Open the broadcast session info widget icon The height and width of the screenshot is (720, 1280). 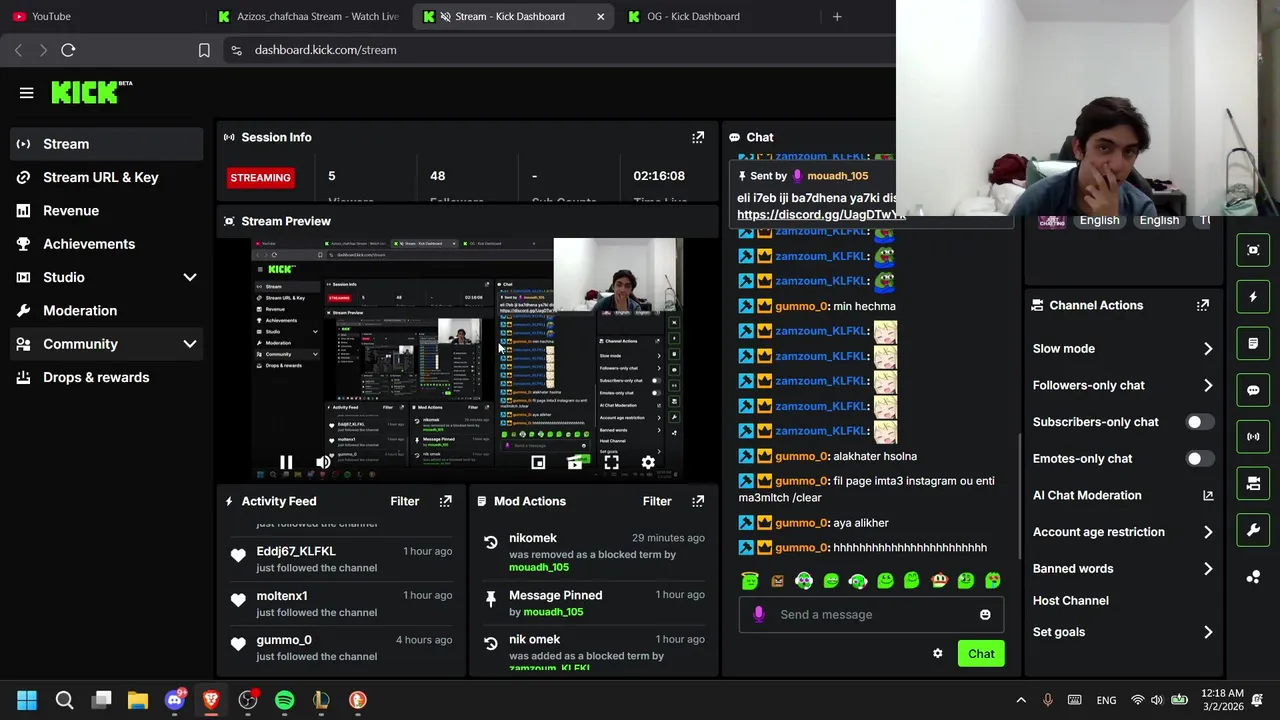(1253, 436)
